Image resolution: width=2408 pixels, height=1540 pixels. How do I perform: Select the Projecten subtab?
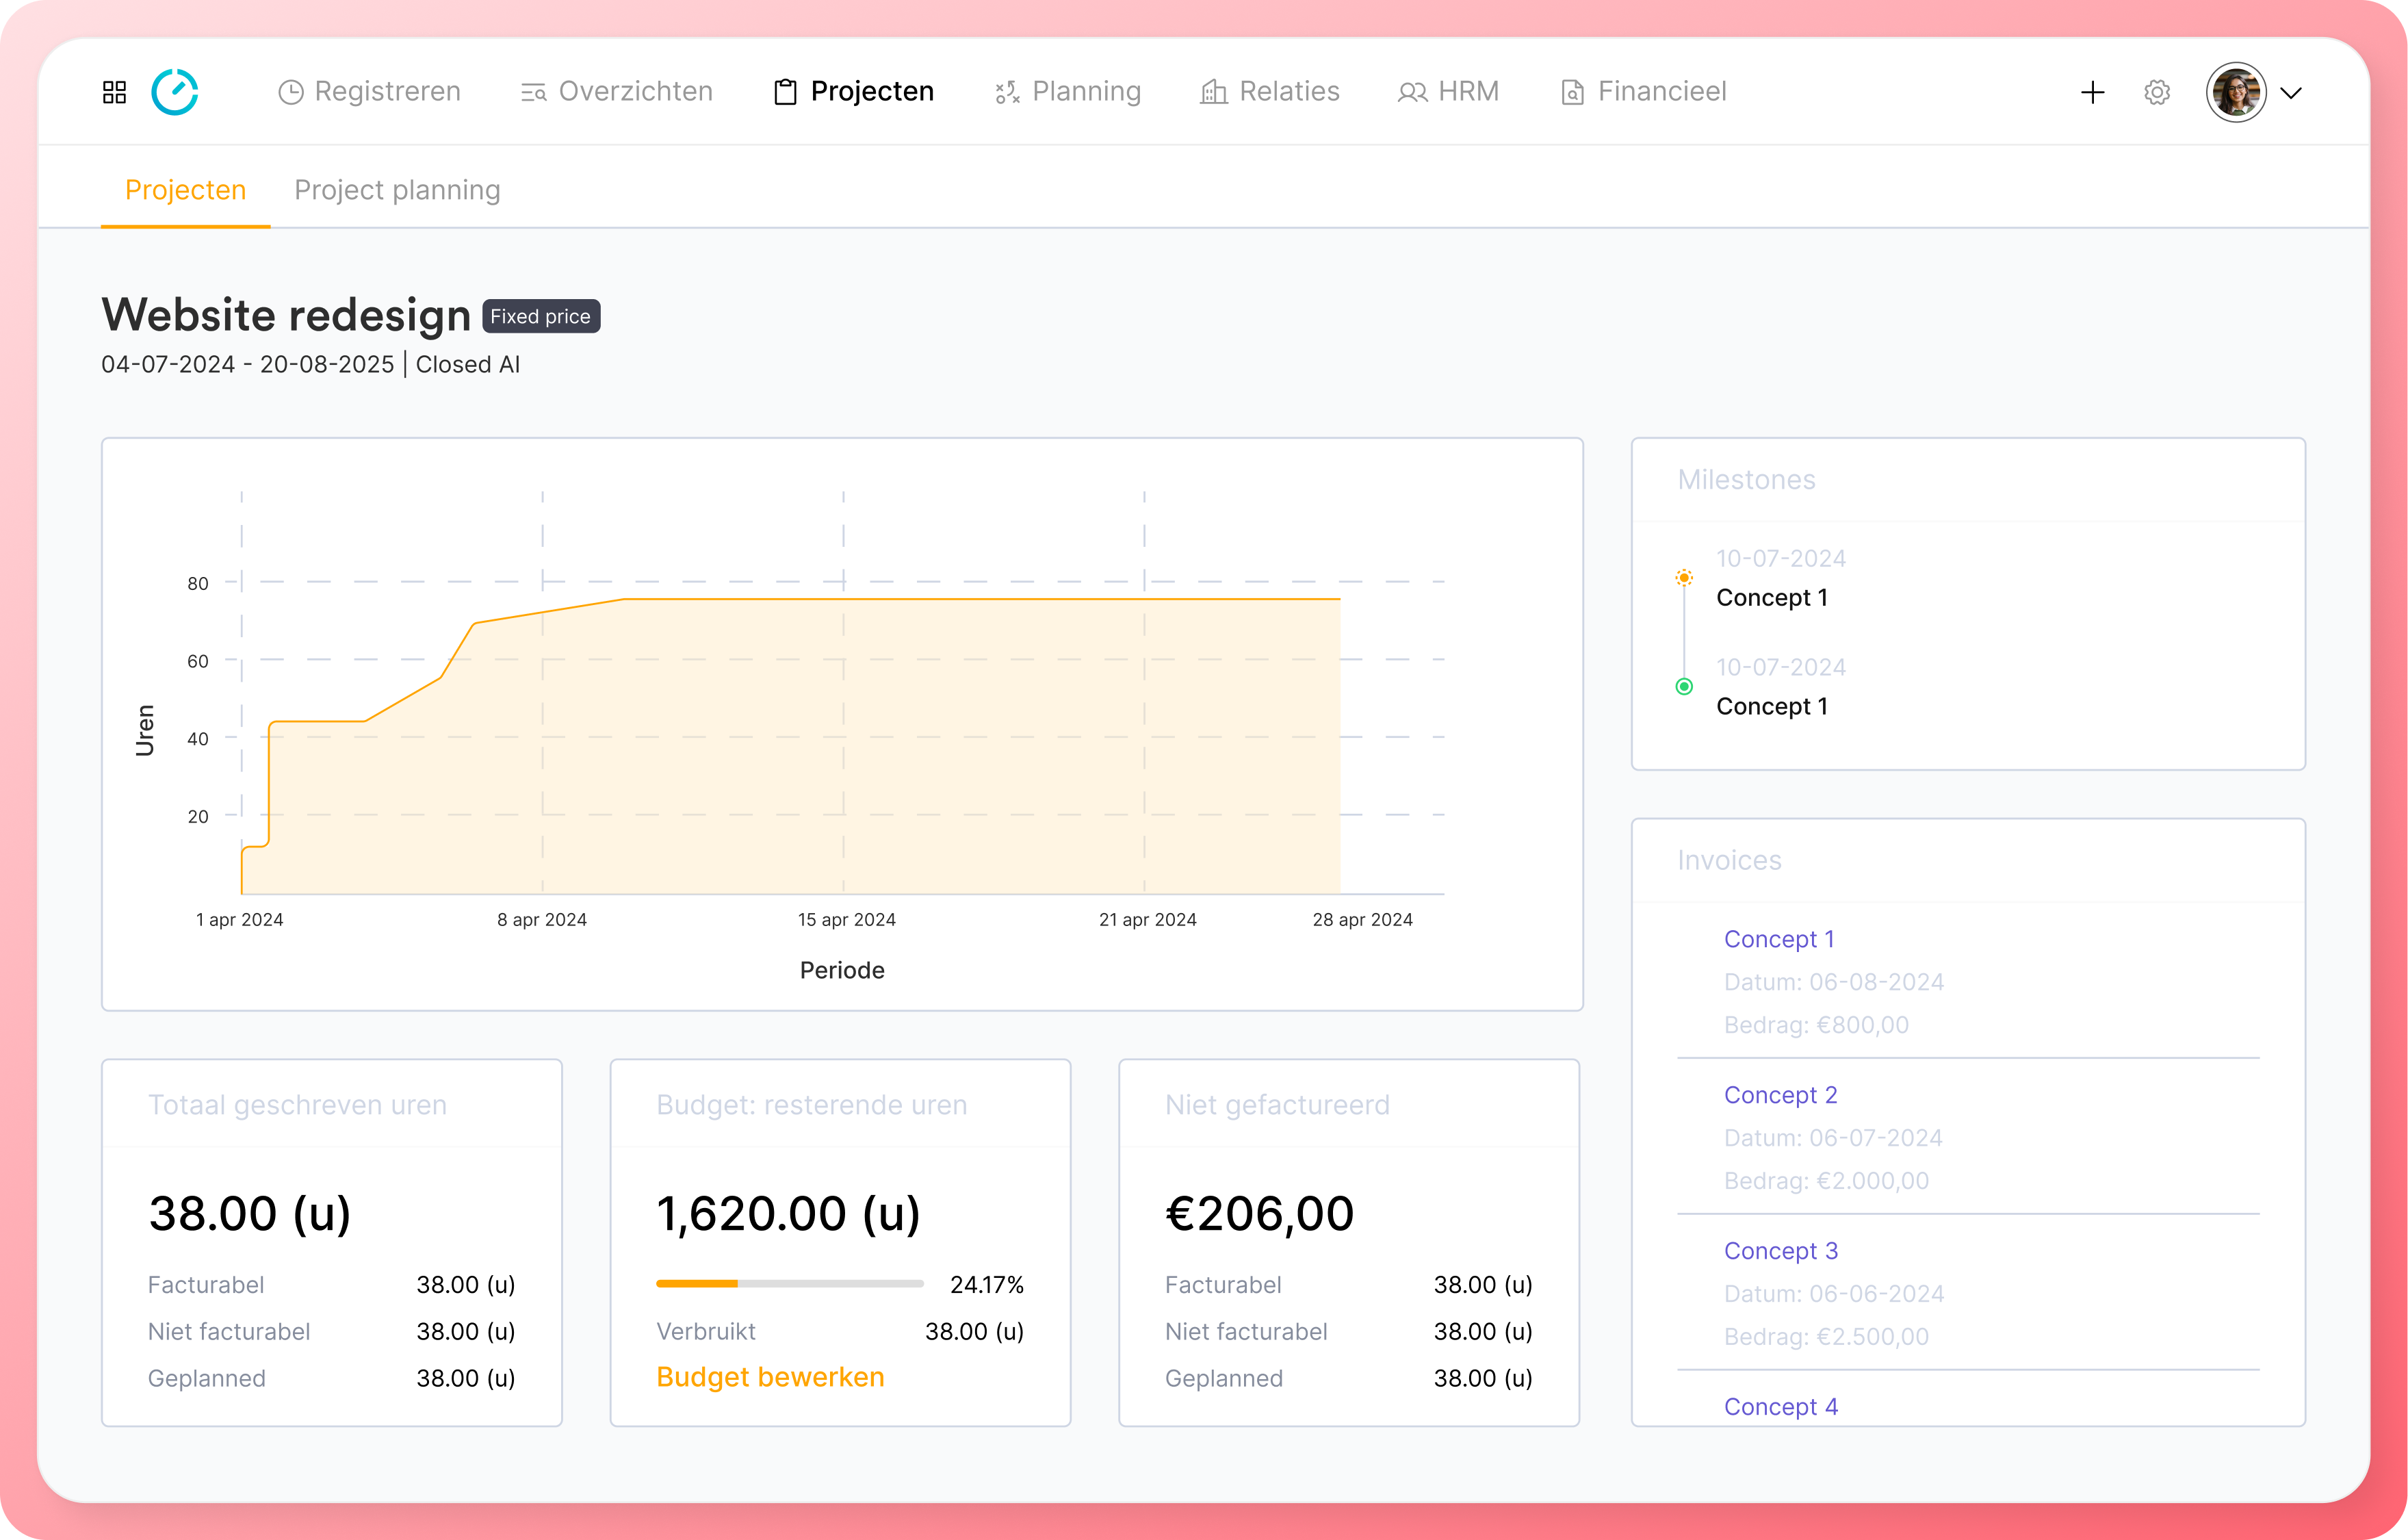point(185,190)
